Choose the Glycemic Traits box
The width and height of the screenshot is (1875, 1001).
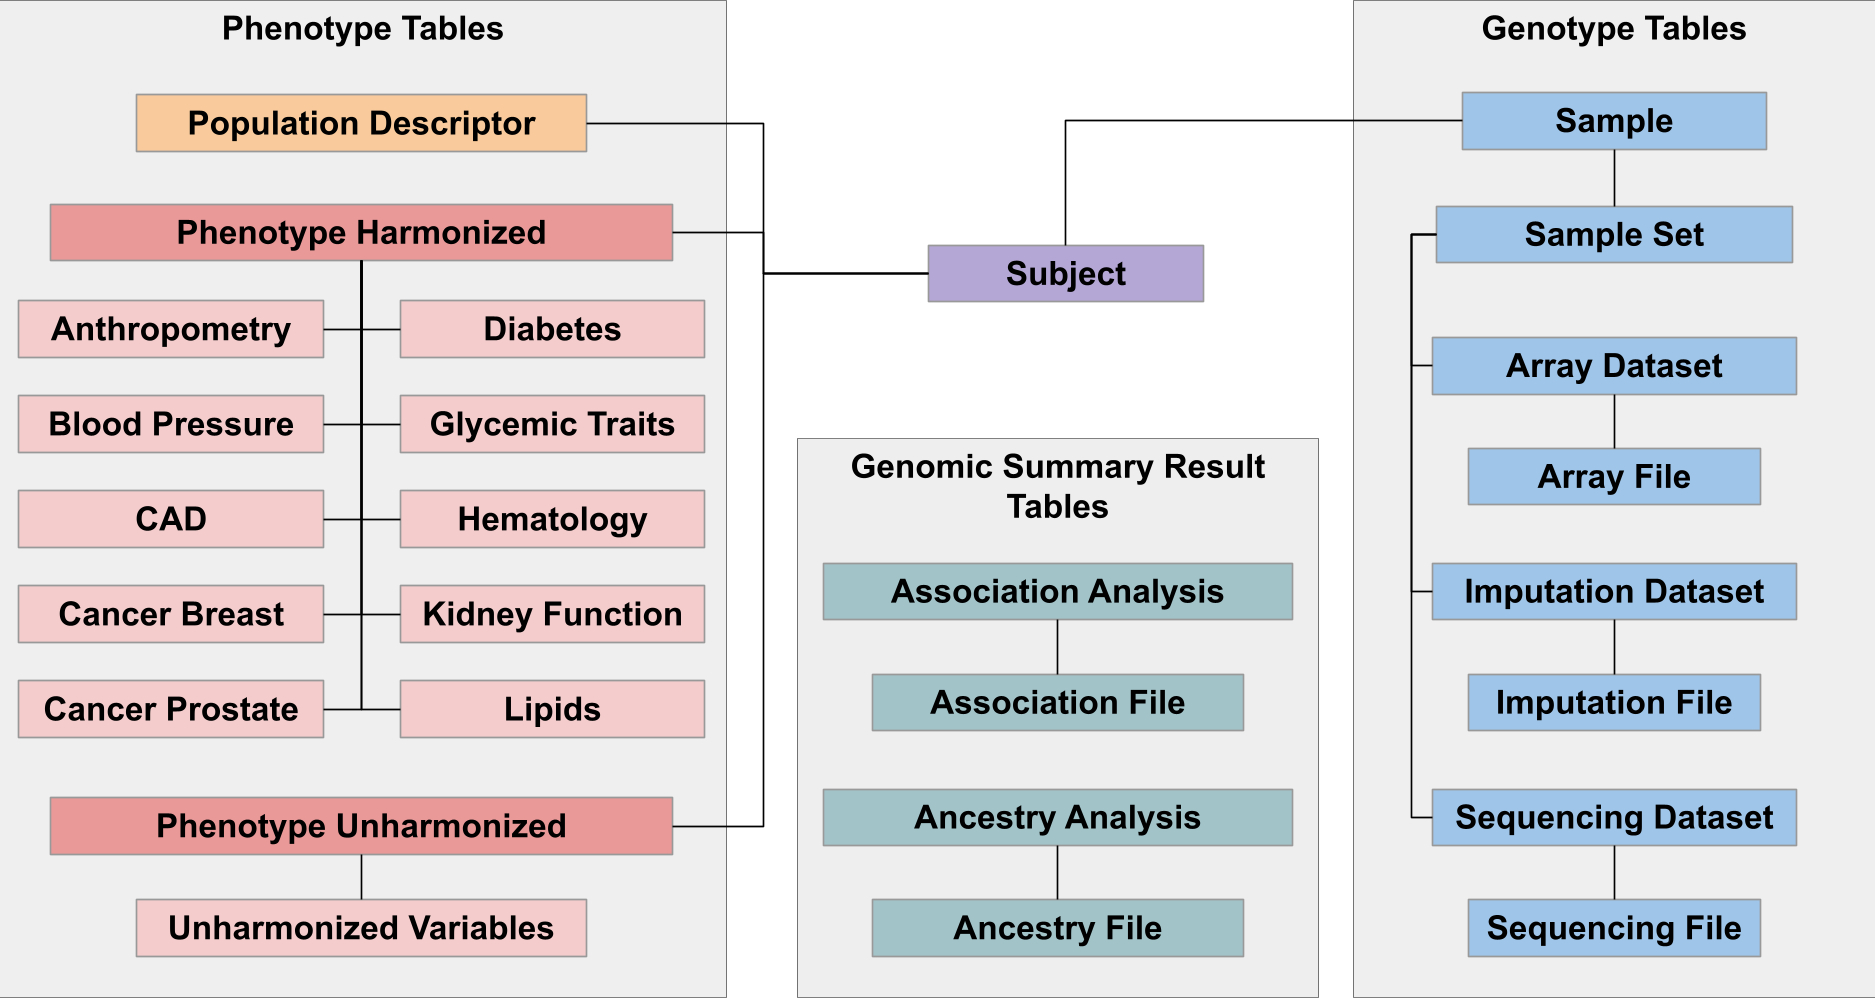552,424
